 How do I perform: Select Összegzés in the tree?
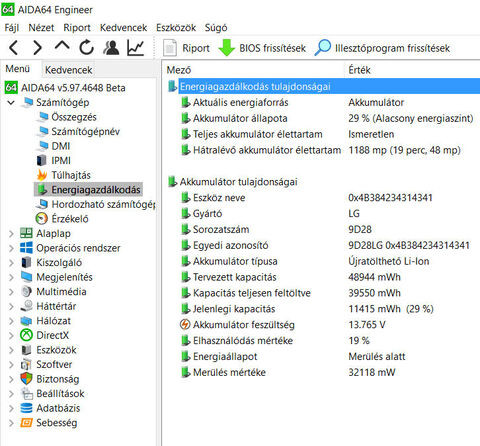tap(74, 117)
